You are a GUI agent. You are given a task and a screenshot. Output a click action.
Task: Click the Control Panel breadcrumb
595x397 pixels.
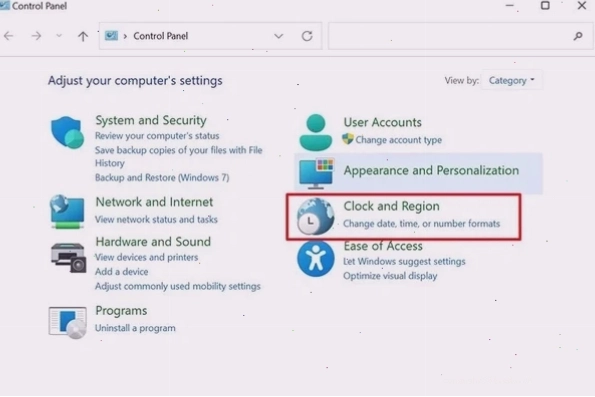(x=161, y=36)
